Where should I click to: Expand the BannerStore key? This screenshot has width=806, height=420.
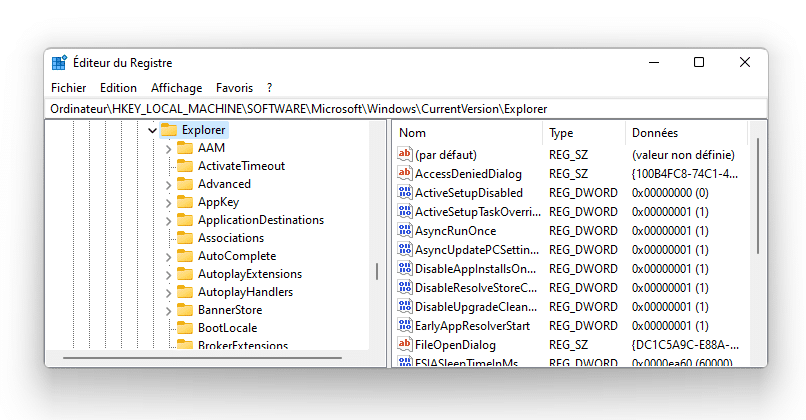tap(169, 311)
